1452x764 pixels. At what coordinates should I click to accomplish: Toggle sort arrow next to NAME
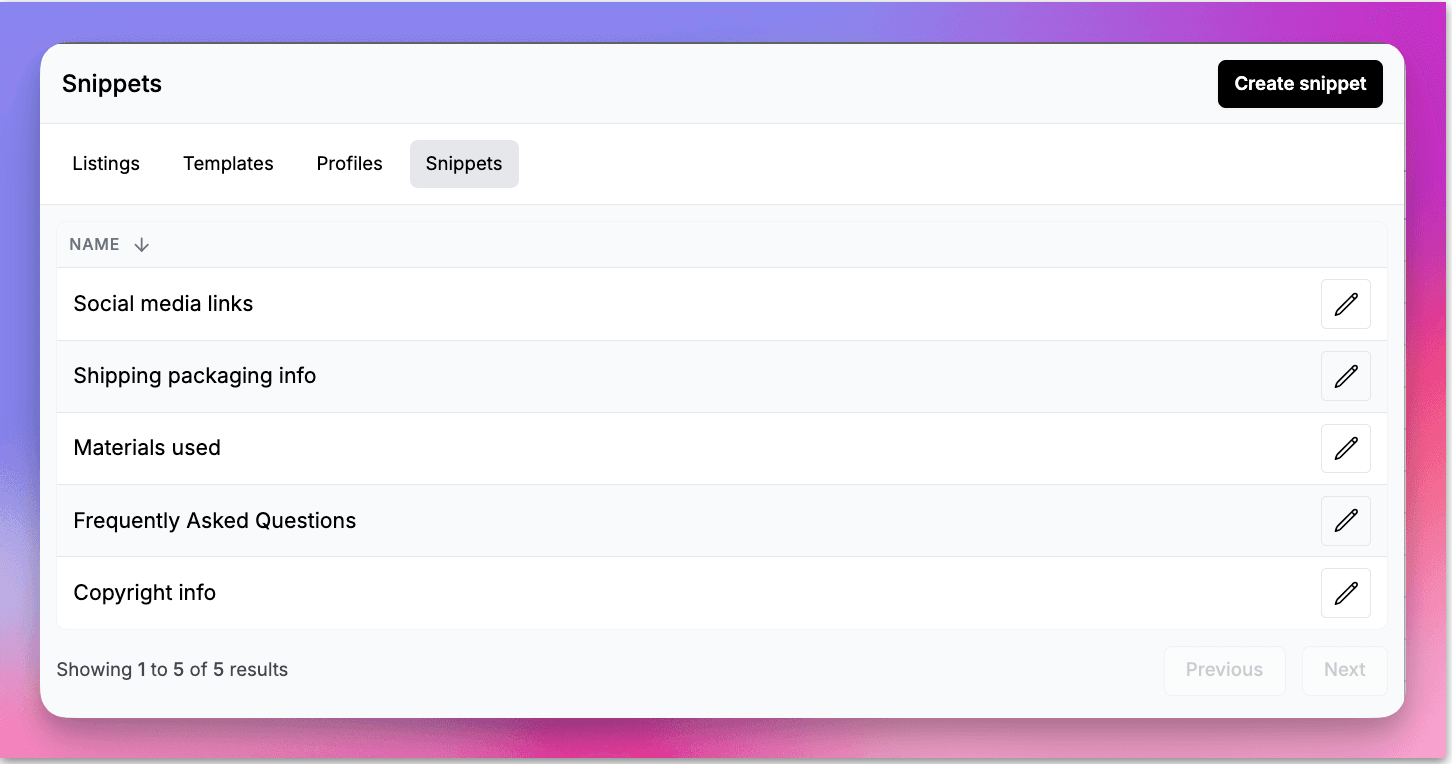pos(141,245)
